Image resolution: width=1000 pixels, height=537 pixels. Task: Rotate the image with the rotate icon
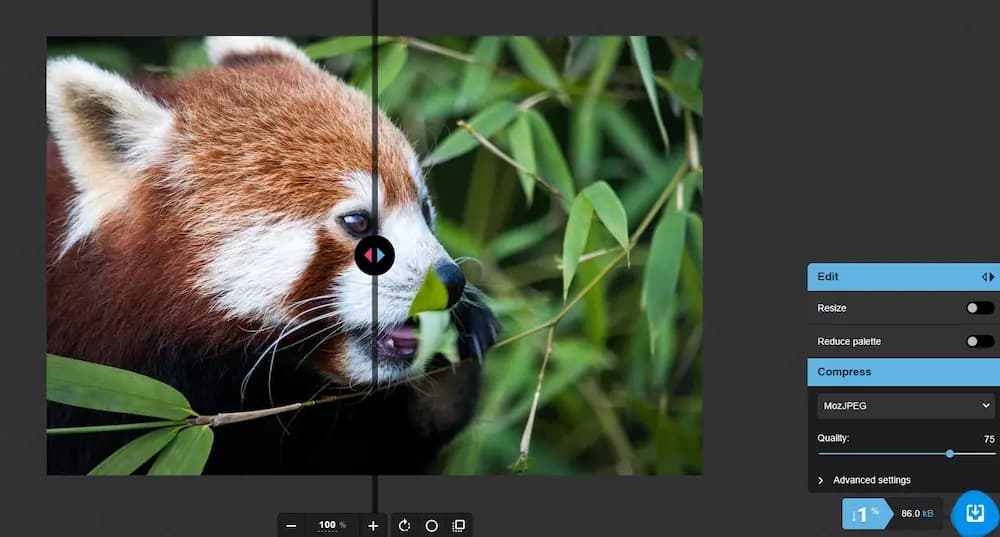click(x=405, y=525)
